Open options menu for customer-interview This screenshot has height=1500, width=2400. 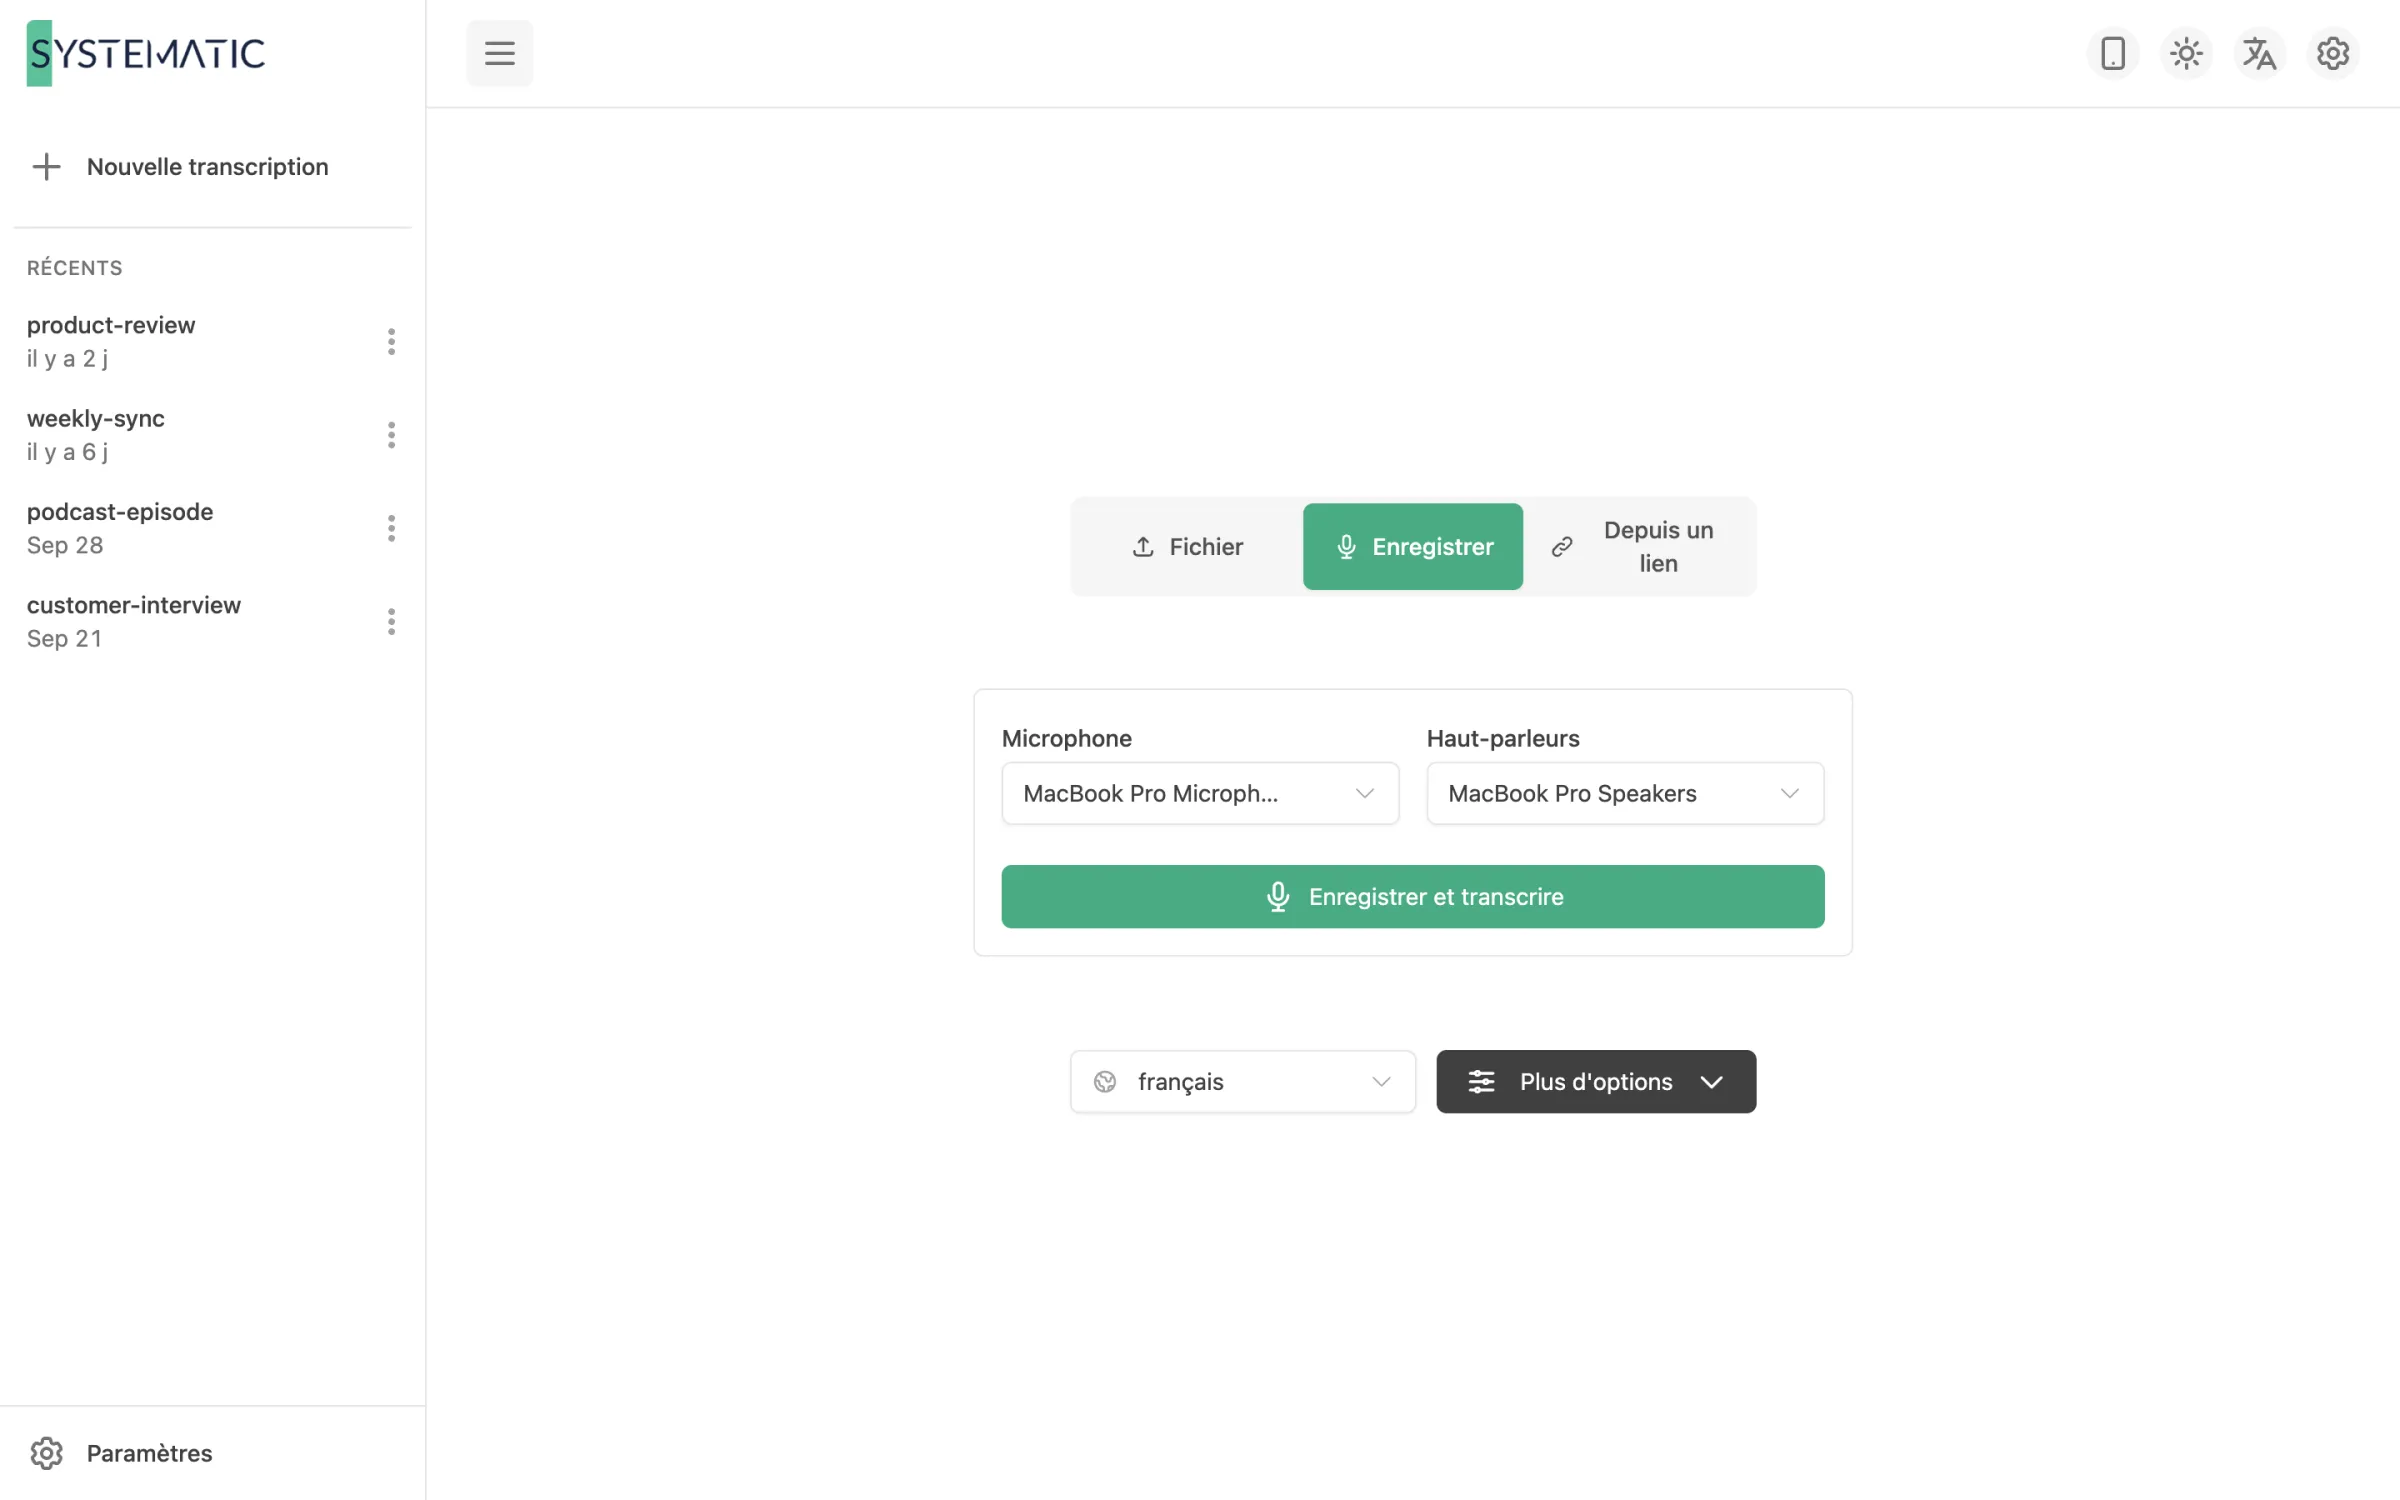click(x=391, y=621)
